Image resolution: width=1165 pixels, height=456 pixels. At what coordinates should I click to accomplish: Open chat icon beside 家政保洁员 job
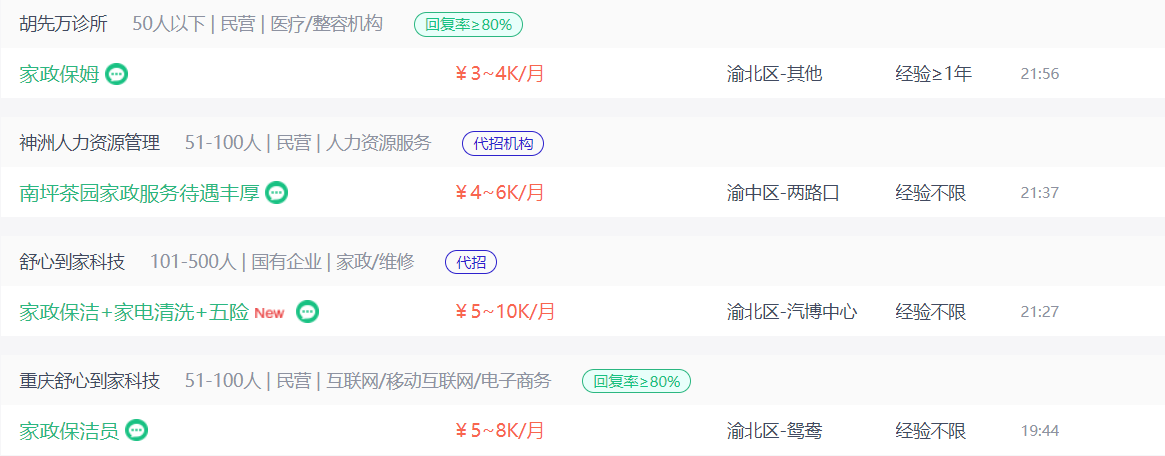(x=137, y=430)
